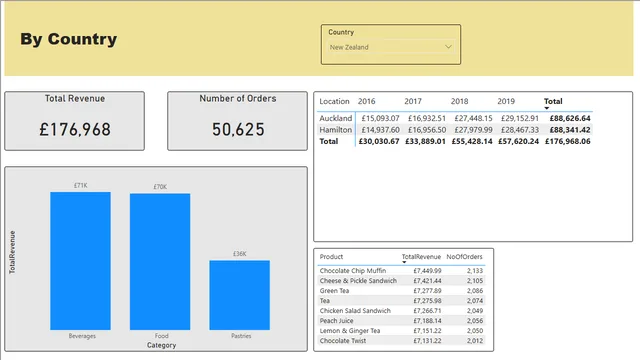Select the Auckland row label

(x=336, y=118)
